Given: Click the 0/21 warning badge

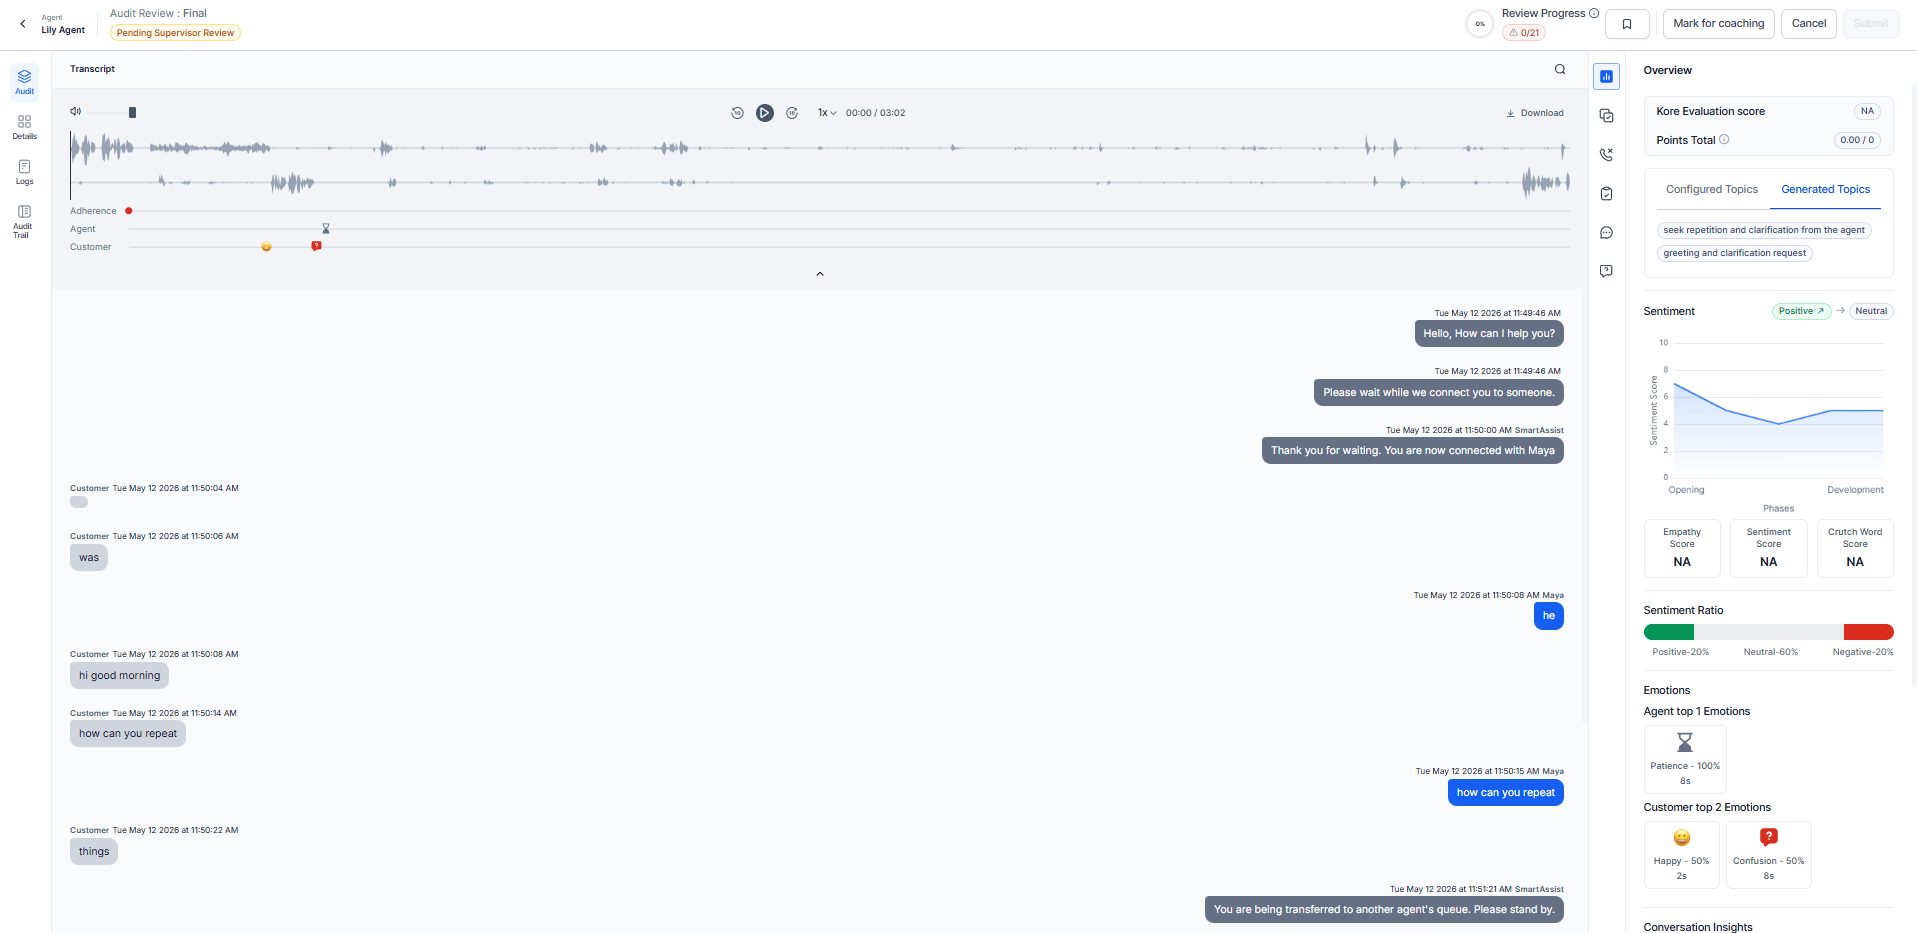Looking at the screenshot, I should pos(1524,33).
